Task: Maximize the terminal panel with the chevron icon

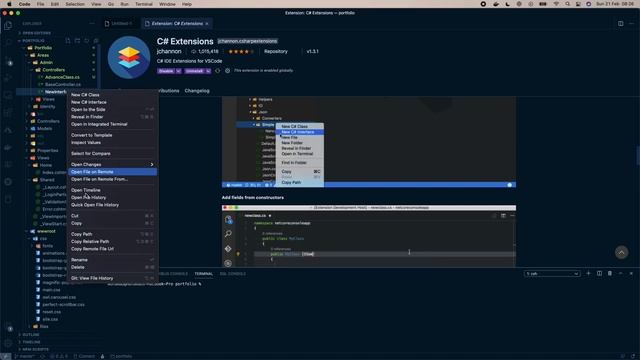Action: coord(620,273)
